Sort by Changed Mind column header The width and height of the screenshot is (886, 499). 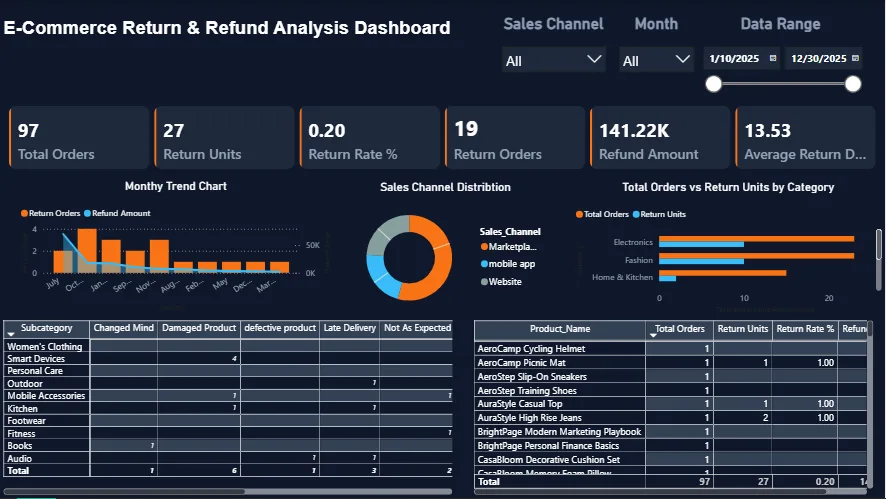124,328
